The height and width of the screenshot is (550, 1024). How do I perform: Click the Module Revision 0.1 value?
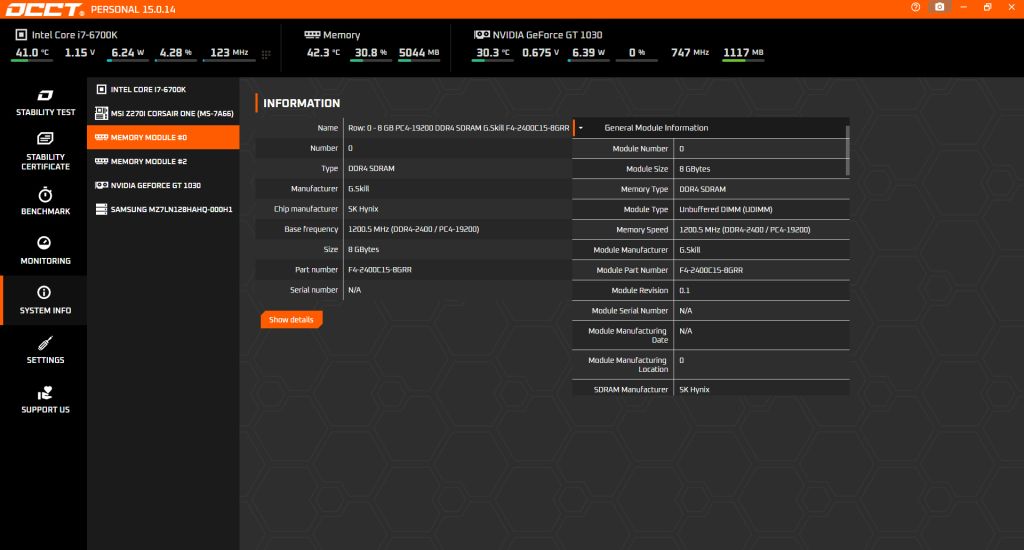coord(684,291)
